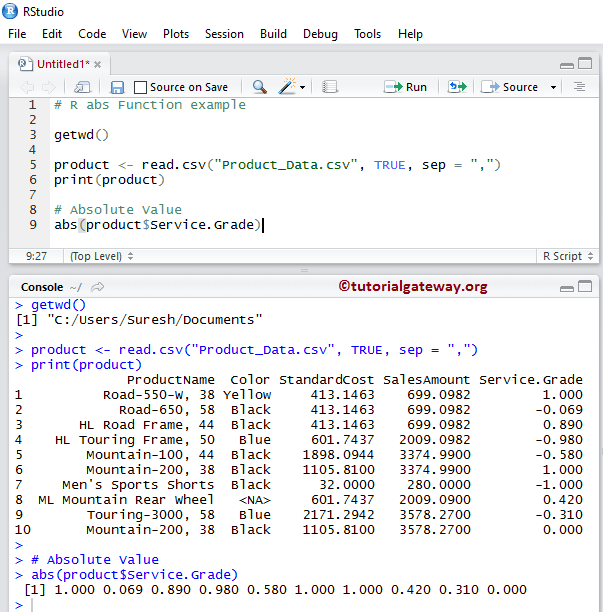Image resolution: width=603 pixels, height=612 pixels.
Task: Save the current document
Action: pos(117,87)
